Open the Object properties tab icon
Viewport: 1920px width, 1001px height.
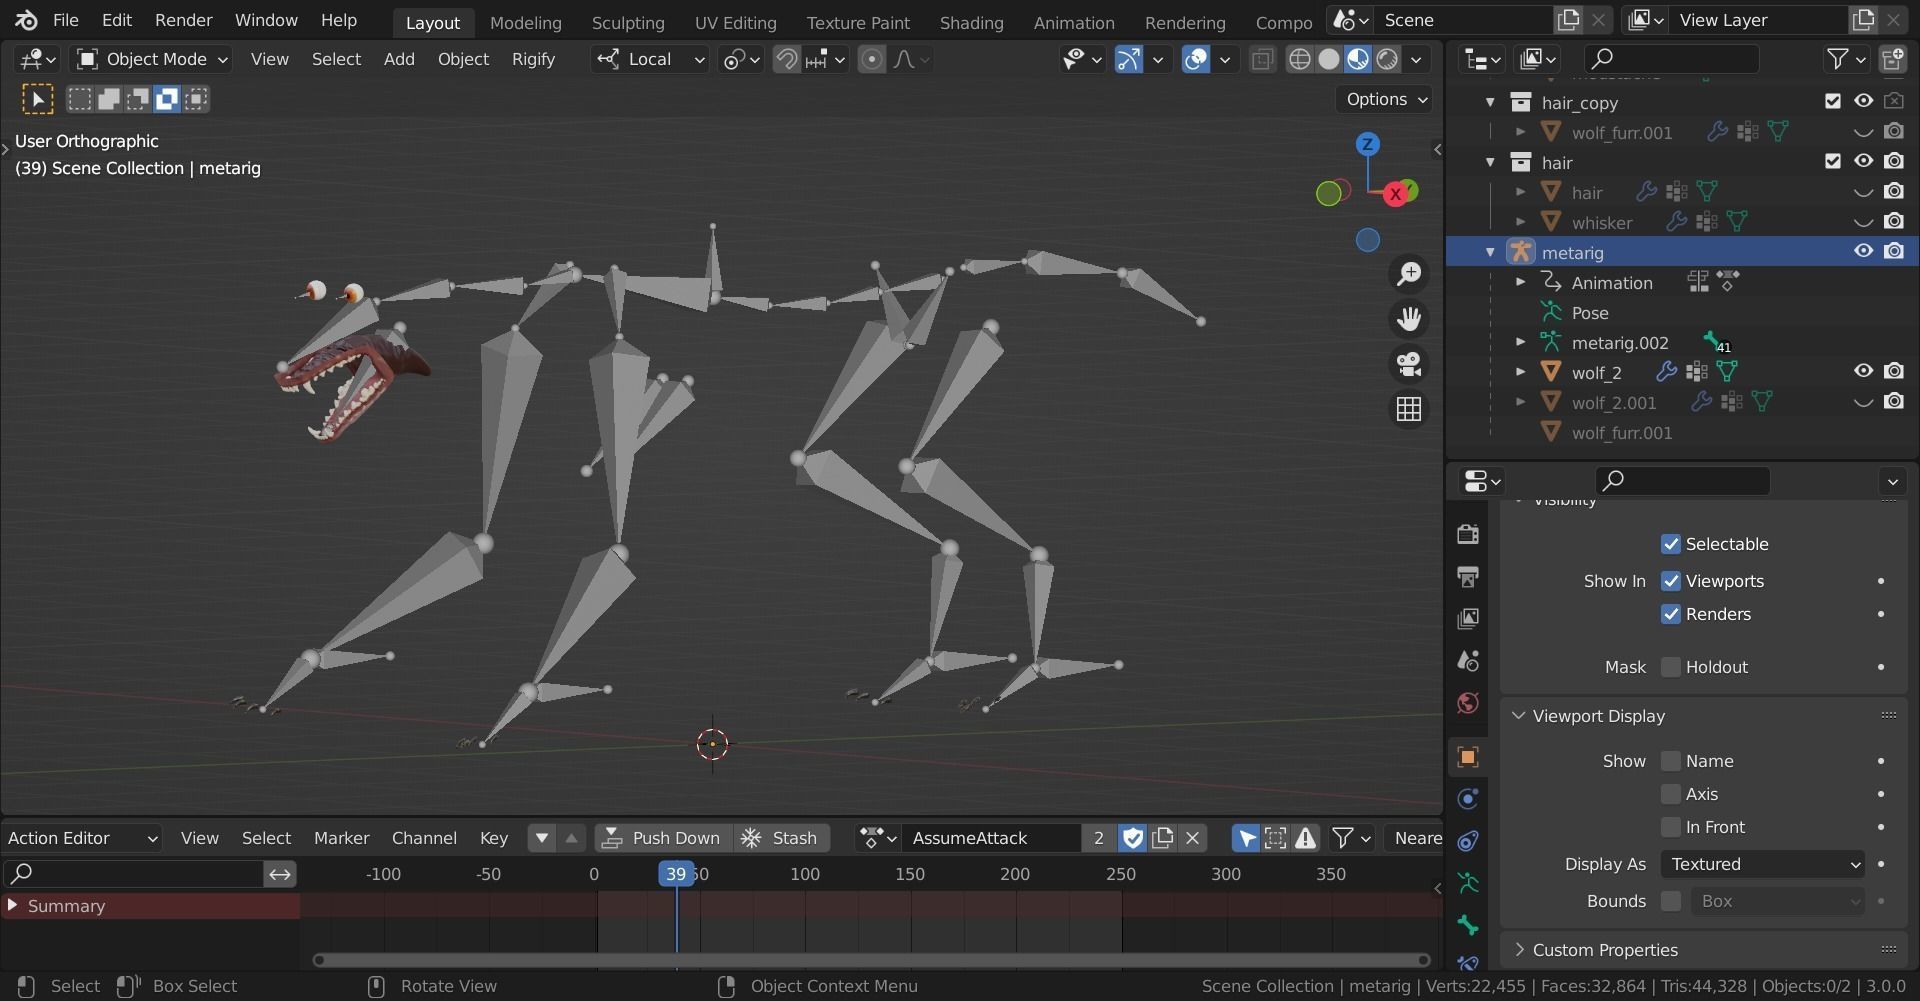pyautogui.click(x=1468, y=757)
